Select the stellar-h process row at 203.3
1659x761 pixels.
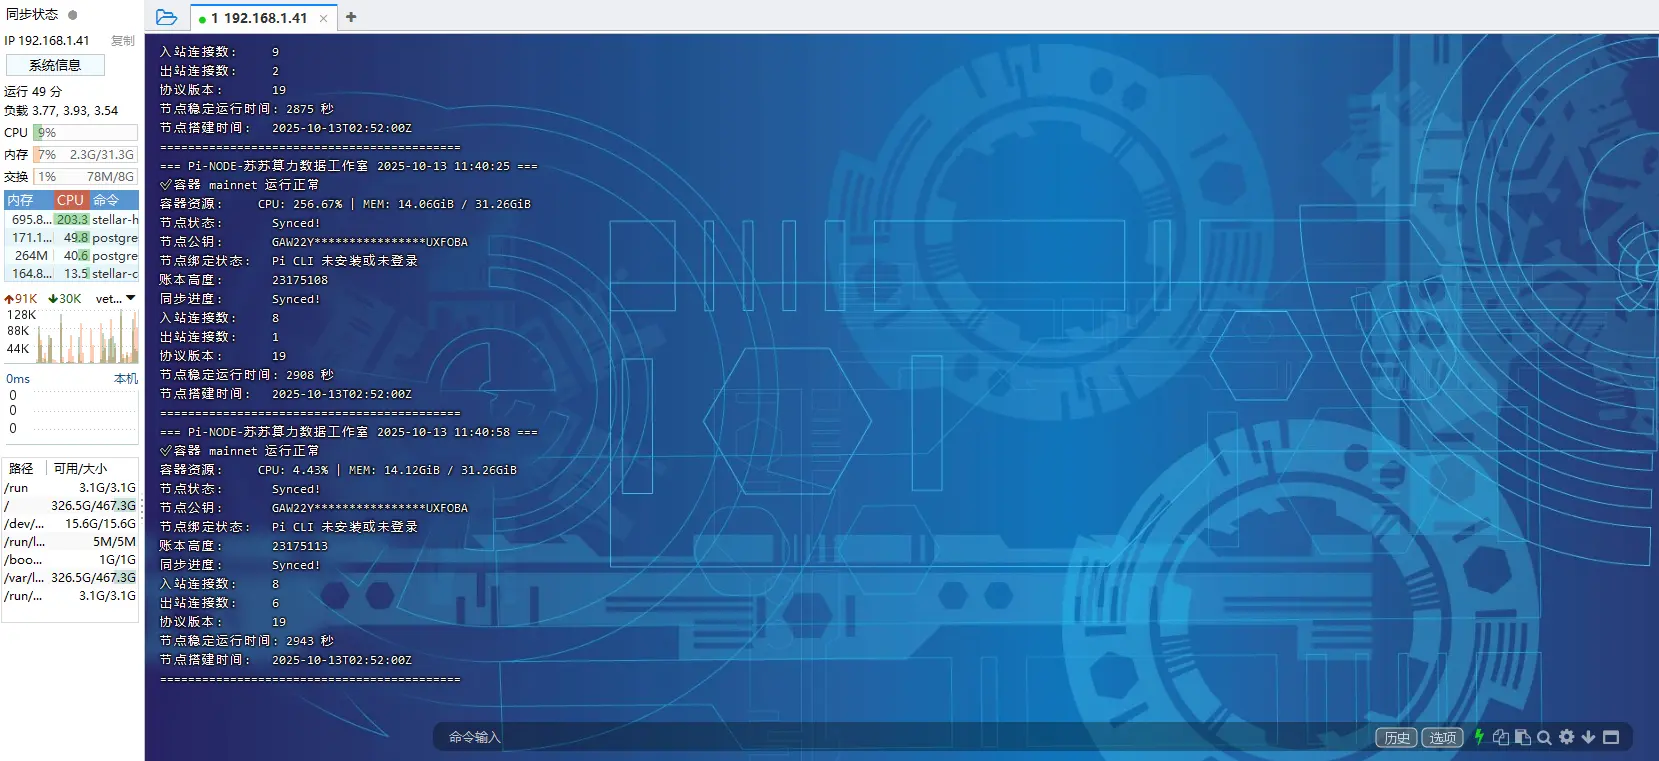[x=72, y=219]
